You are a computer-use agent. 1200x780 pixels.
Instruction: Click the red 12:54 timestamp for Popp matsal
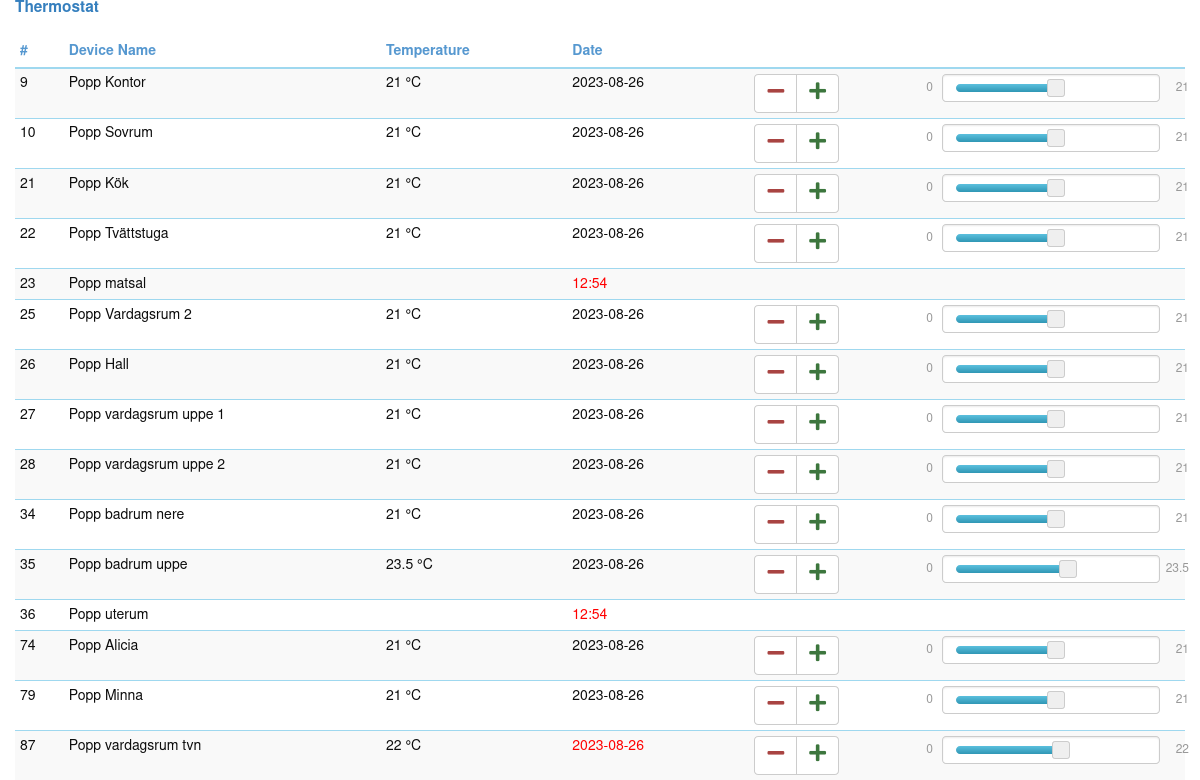(x=590, y=283)
